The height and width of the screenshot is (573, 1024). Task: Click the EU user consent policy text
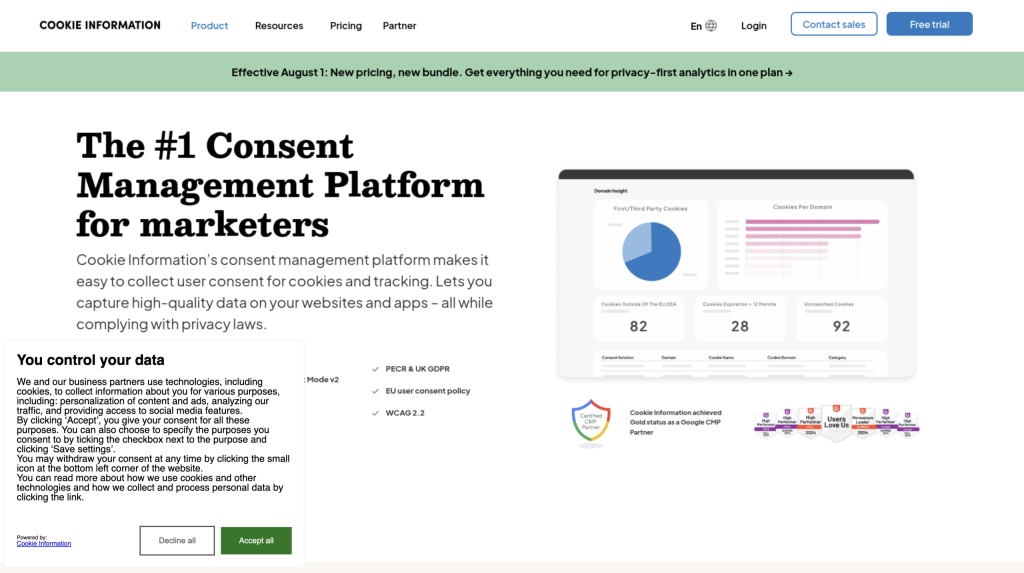[x=428, y=391]
